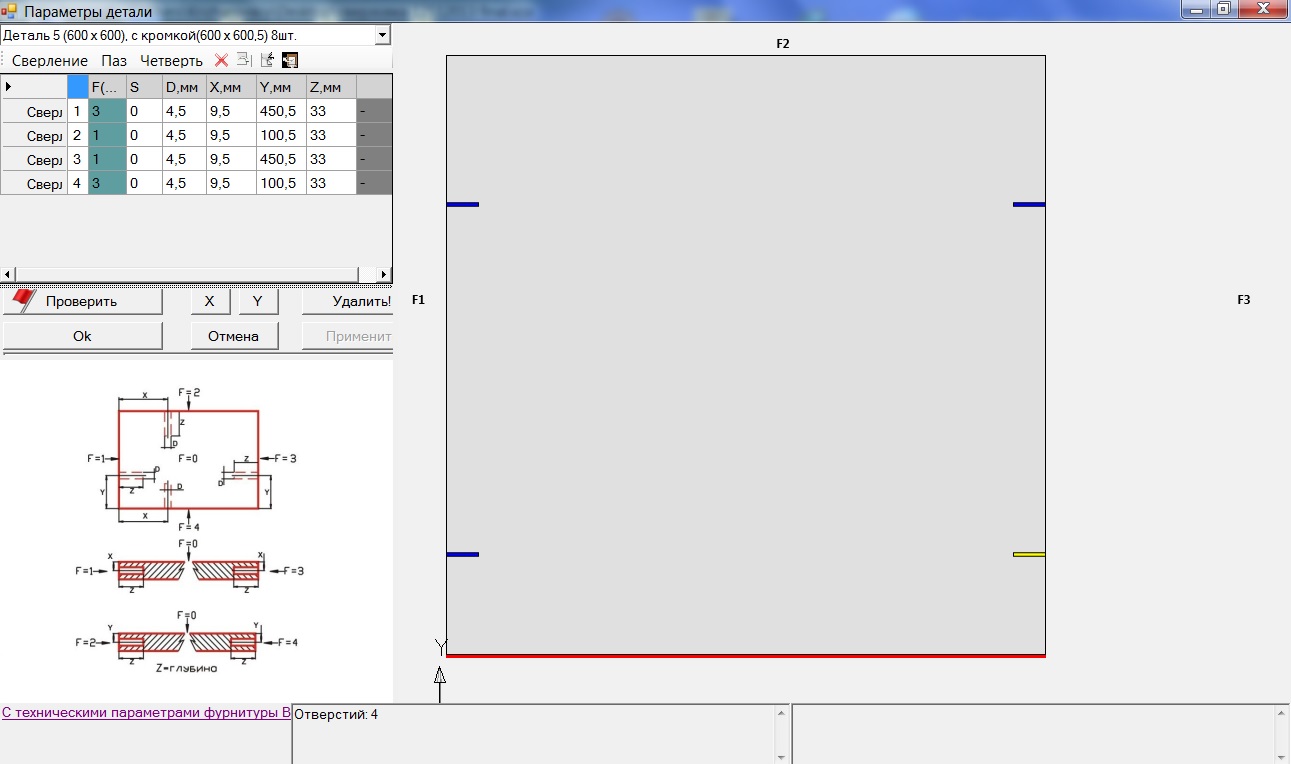Click the S column header
Image resolution: width=1291 pixels, height=764 pixels.
[x=144, y=87]
